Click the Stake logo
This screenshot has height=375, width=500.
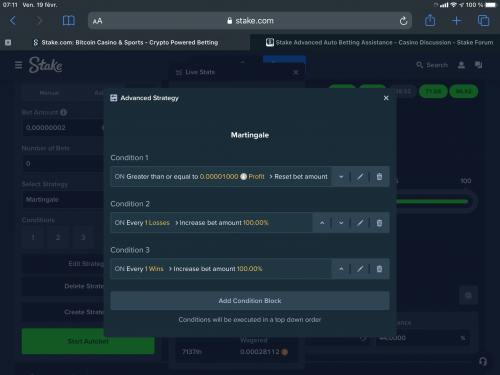click(x=45, y=65)
